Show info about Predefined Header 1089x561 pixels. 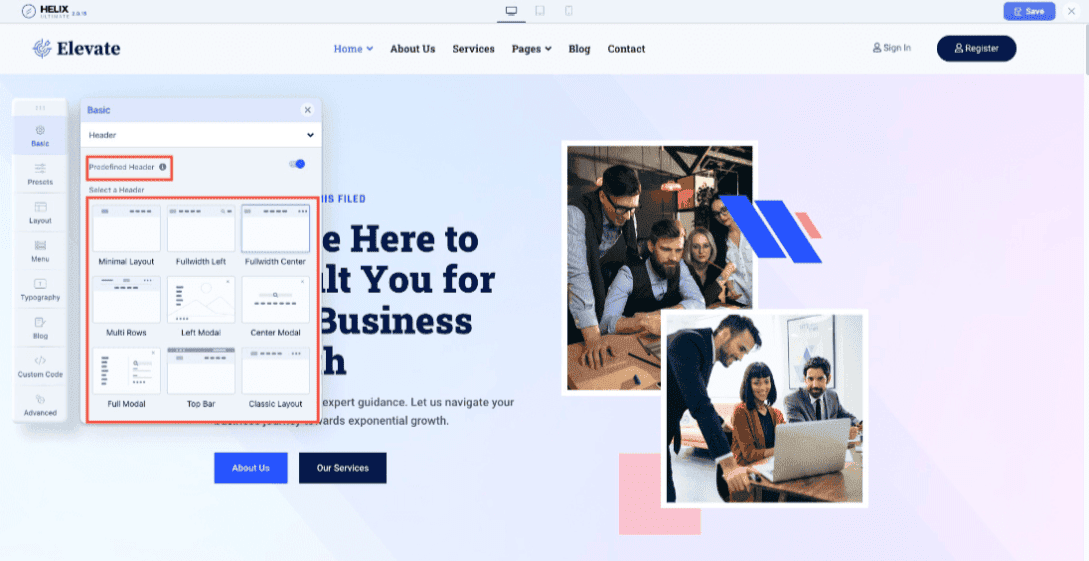pos(163,167)
